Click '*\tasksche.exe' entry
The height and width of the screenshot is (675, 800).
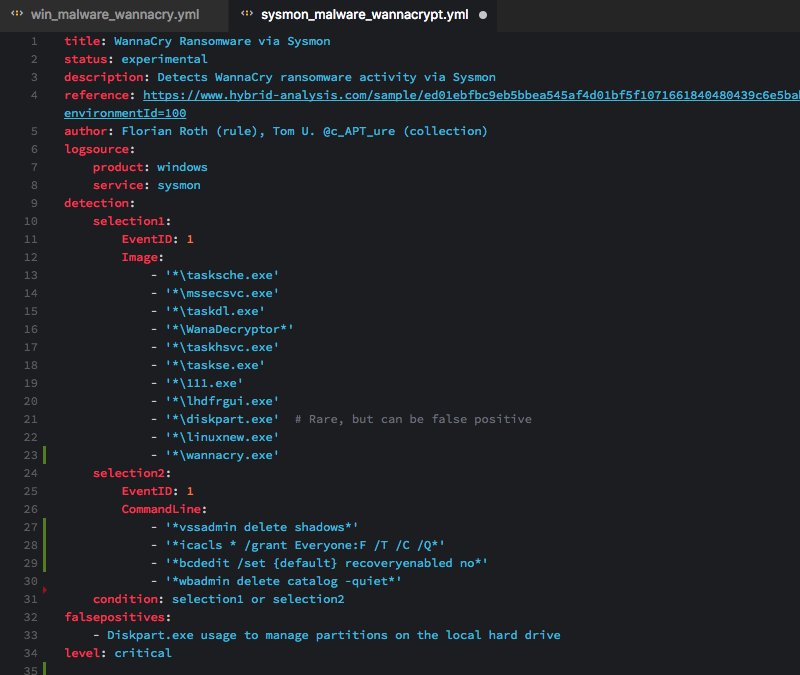pyautogui.click(x=222, y=275)
